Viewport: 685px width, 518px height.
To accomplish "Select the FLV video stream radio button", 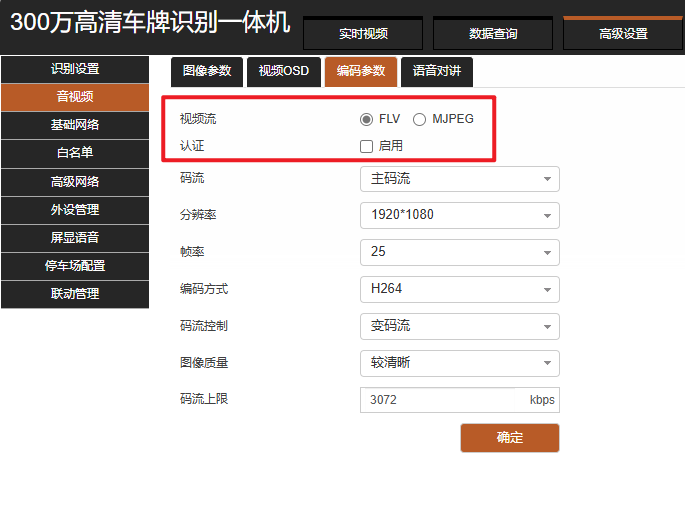I will (366, 119).
